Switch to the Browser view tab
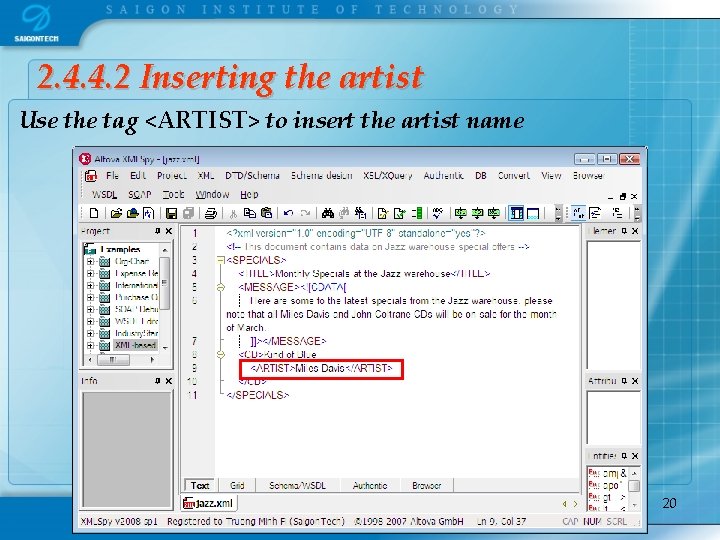720x540 pixels. (427, 485)
